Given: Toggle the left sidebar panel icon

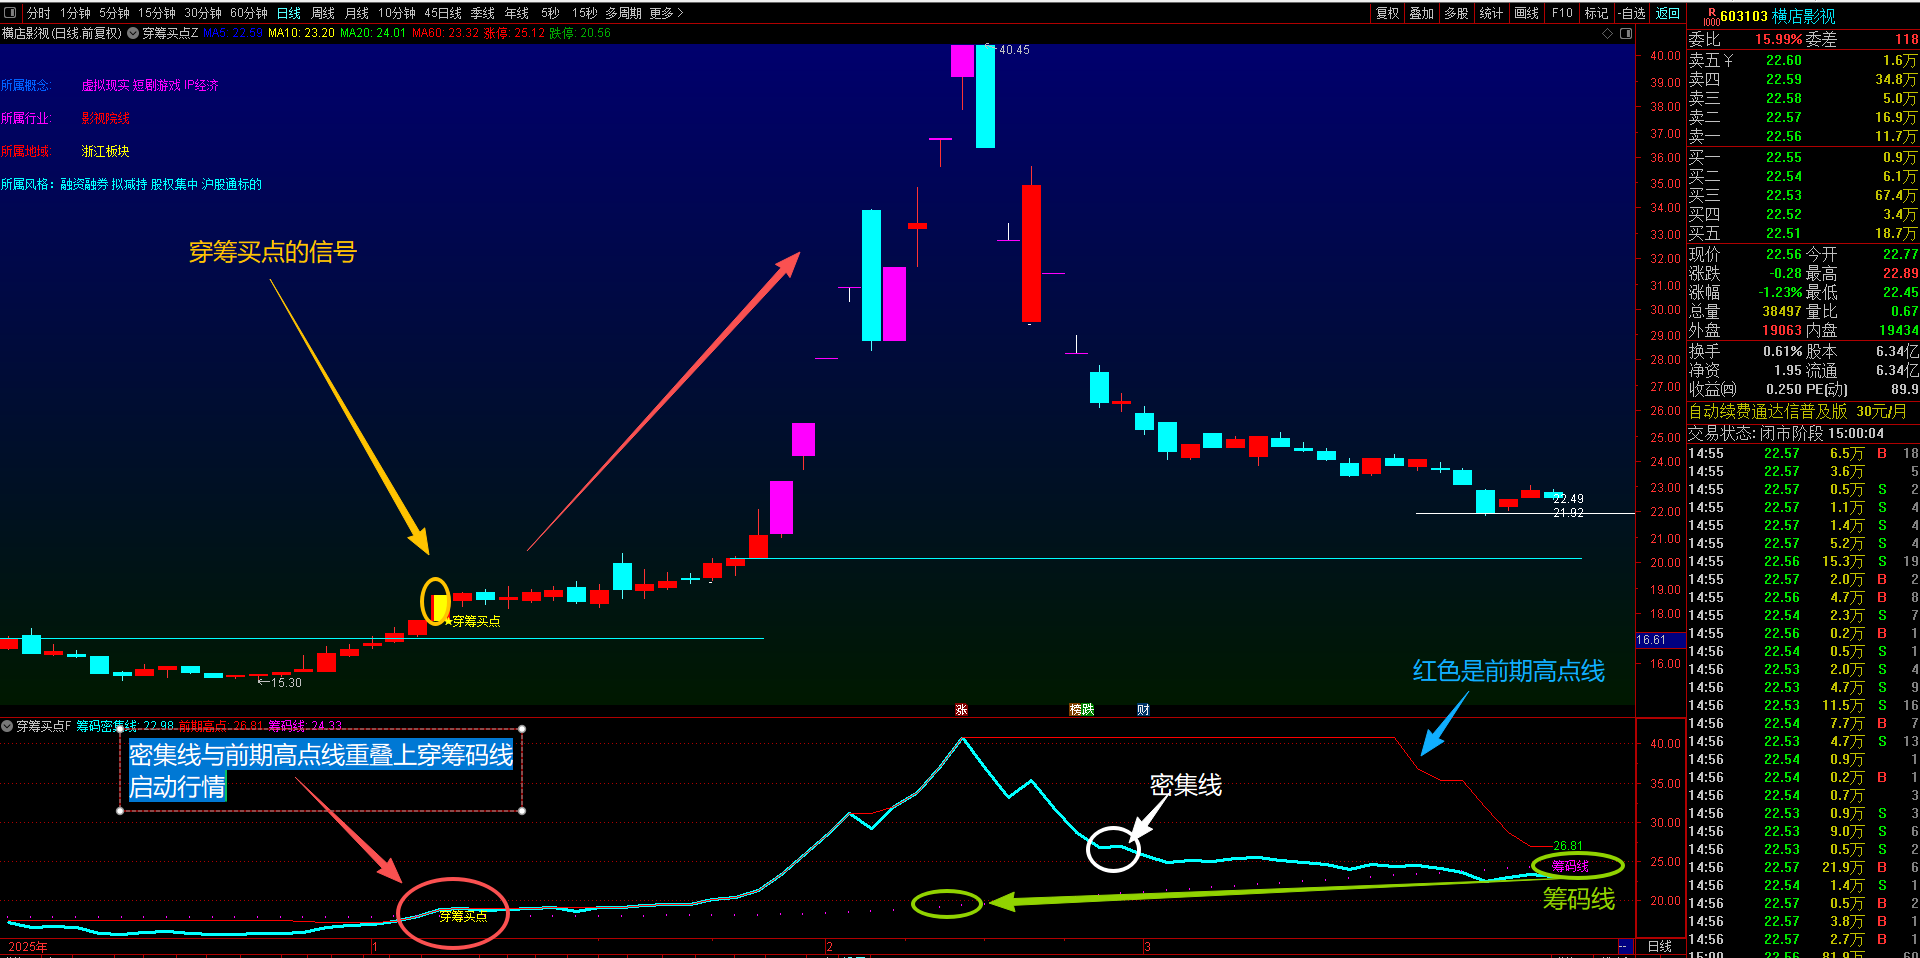Looking at the screenshot, I should coord(10,13).
